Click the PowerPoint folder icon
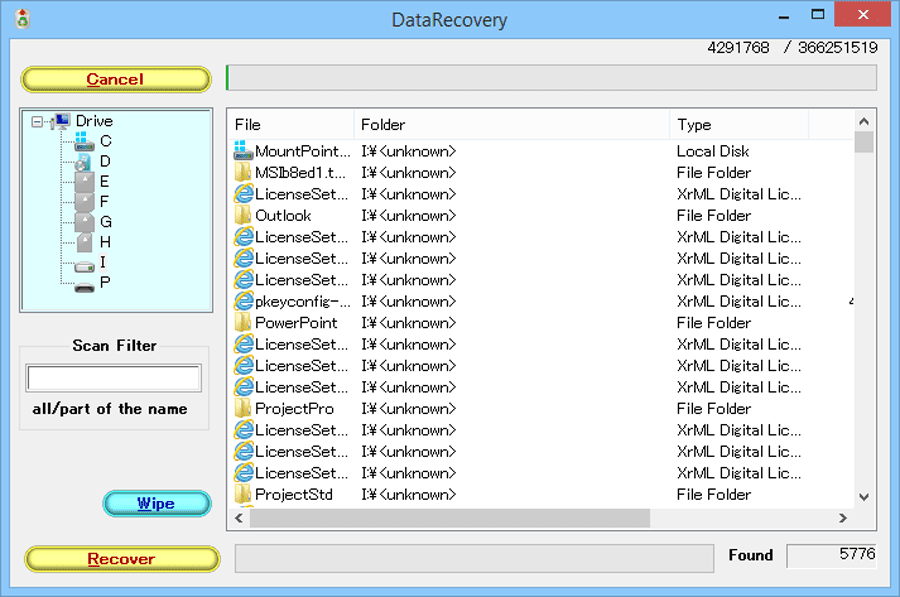Image resolution: width=900 pixels, height=597 pixels. 243,323
